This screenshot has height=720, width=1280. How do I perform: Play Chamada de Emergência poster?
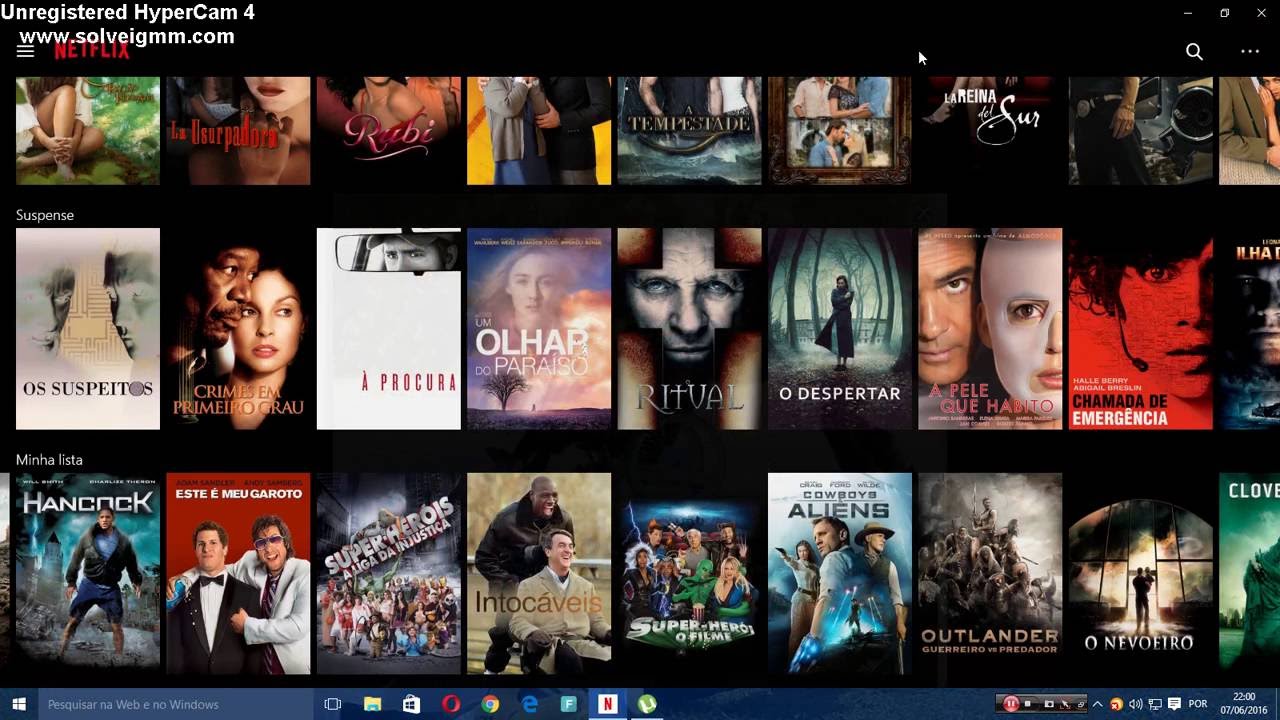(1141, 329)
